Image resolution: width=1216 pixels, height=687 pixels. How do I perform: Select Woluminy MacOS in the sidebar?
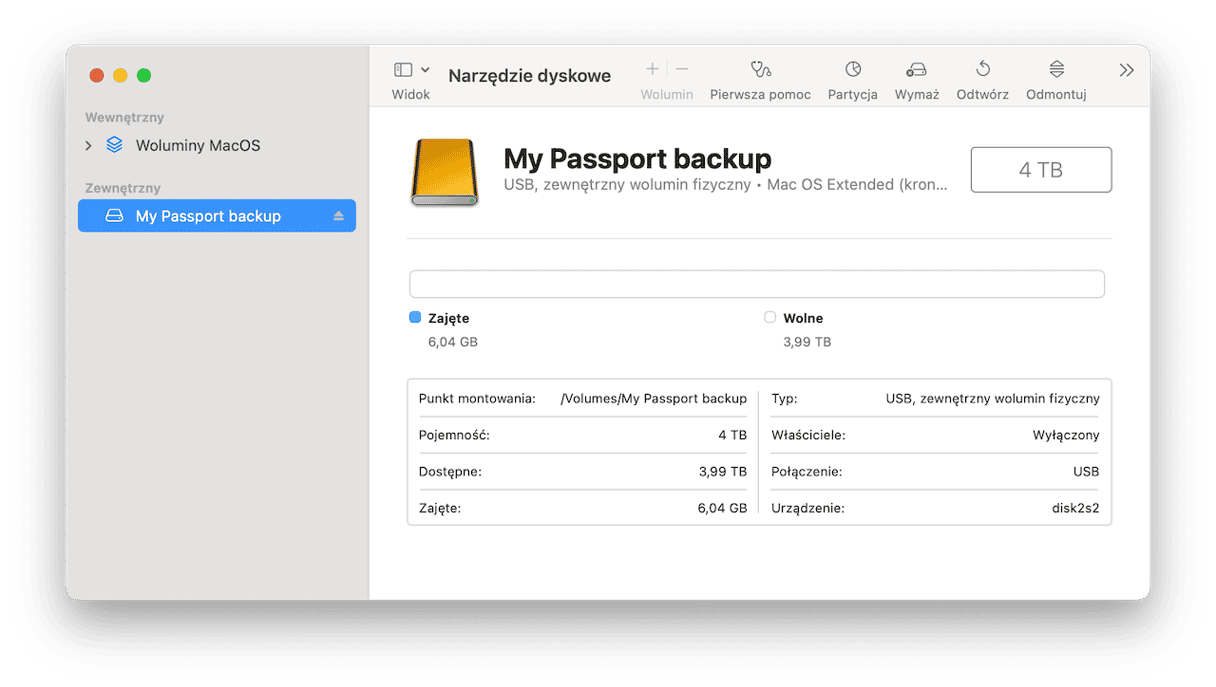click(x=198, y=146)
